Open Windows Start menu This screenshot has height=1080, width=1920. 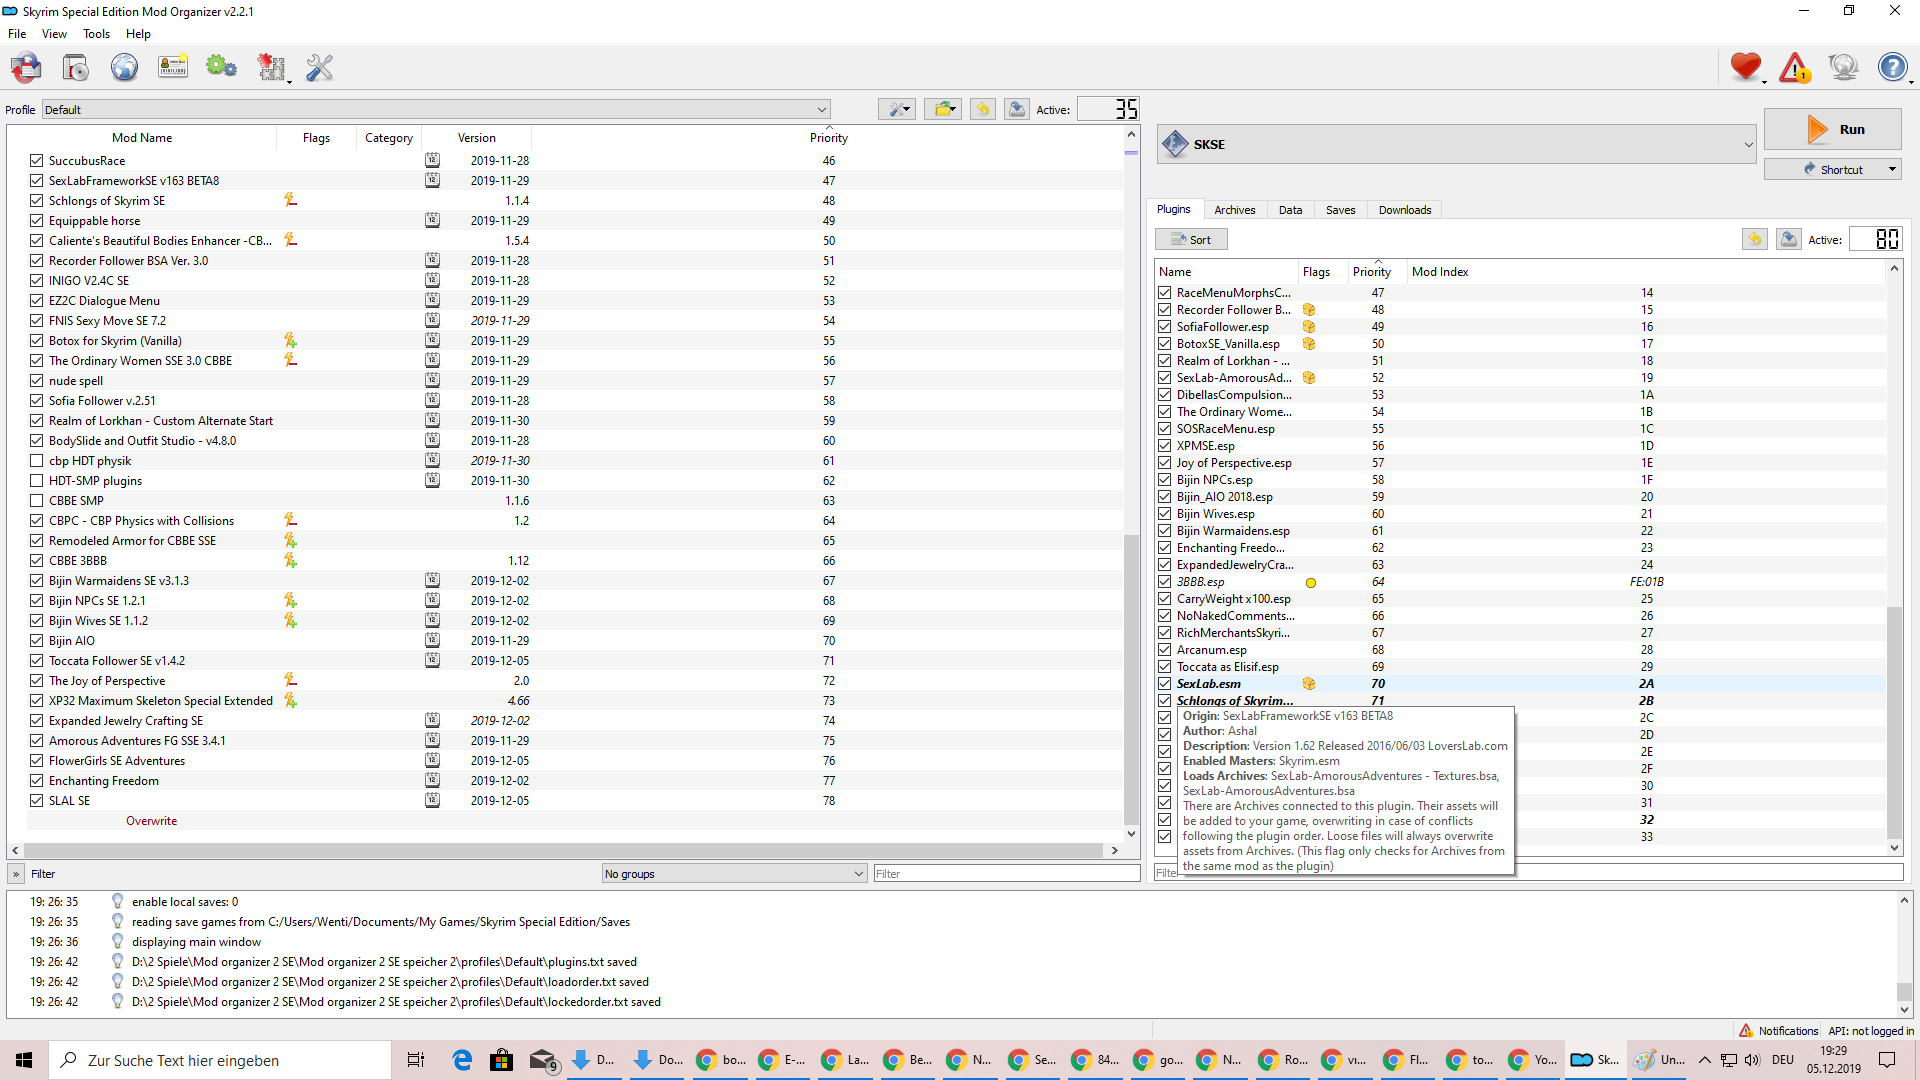[24, 1060]
